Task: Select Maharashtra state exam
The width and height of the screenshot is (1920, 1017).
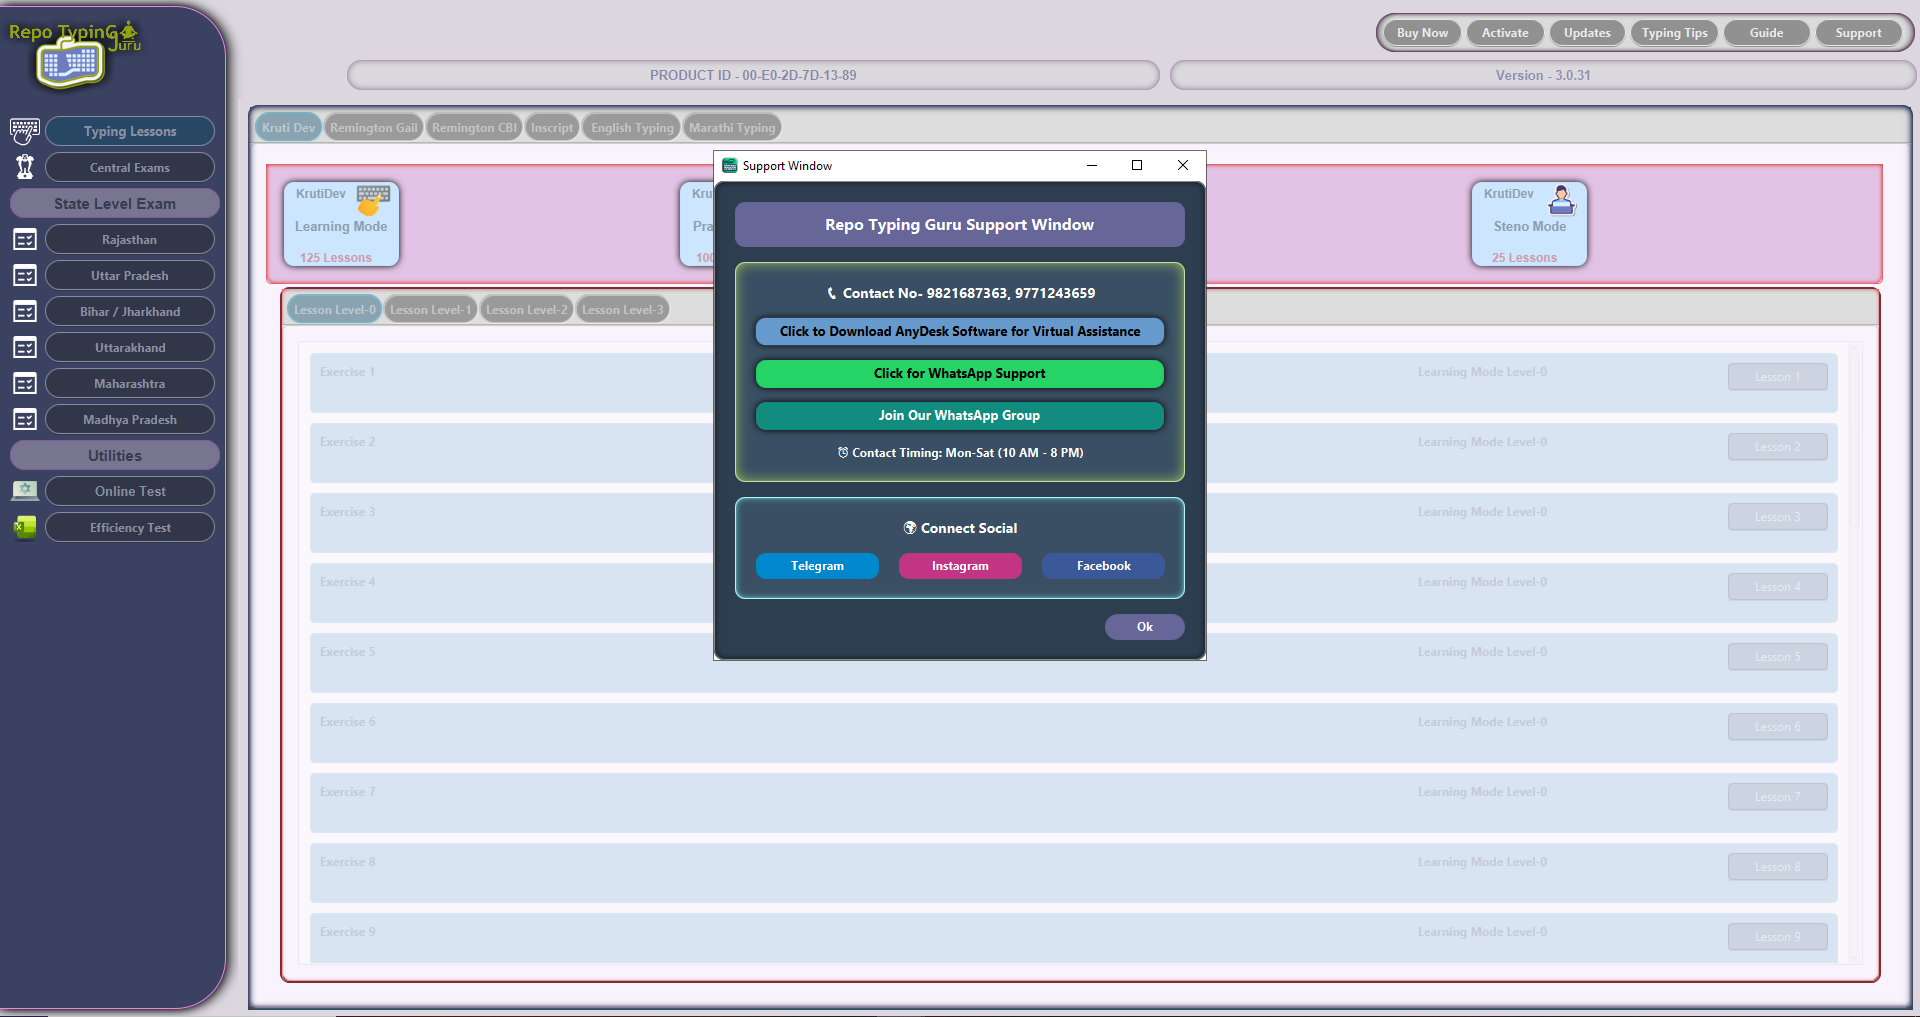Action: 130,384
